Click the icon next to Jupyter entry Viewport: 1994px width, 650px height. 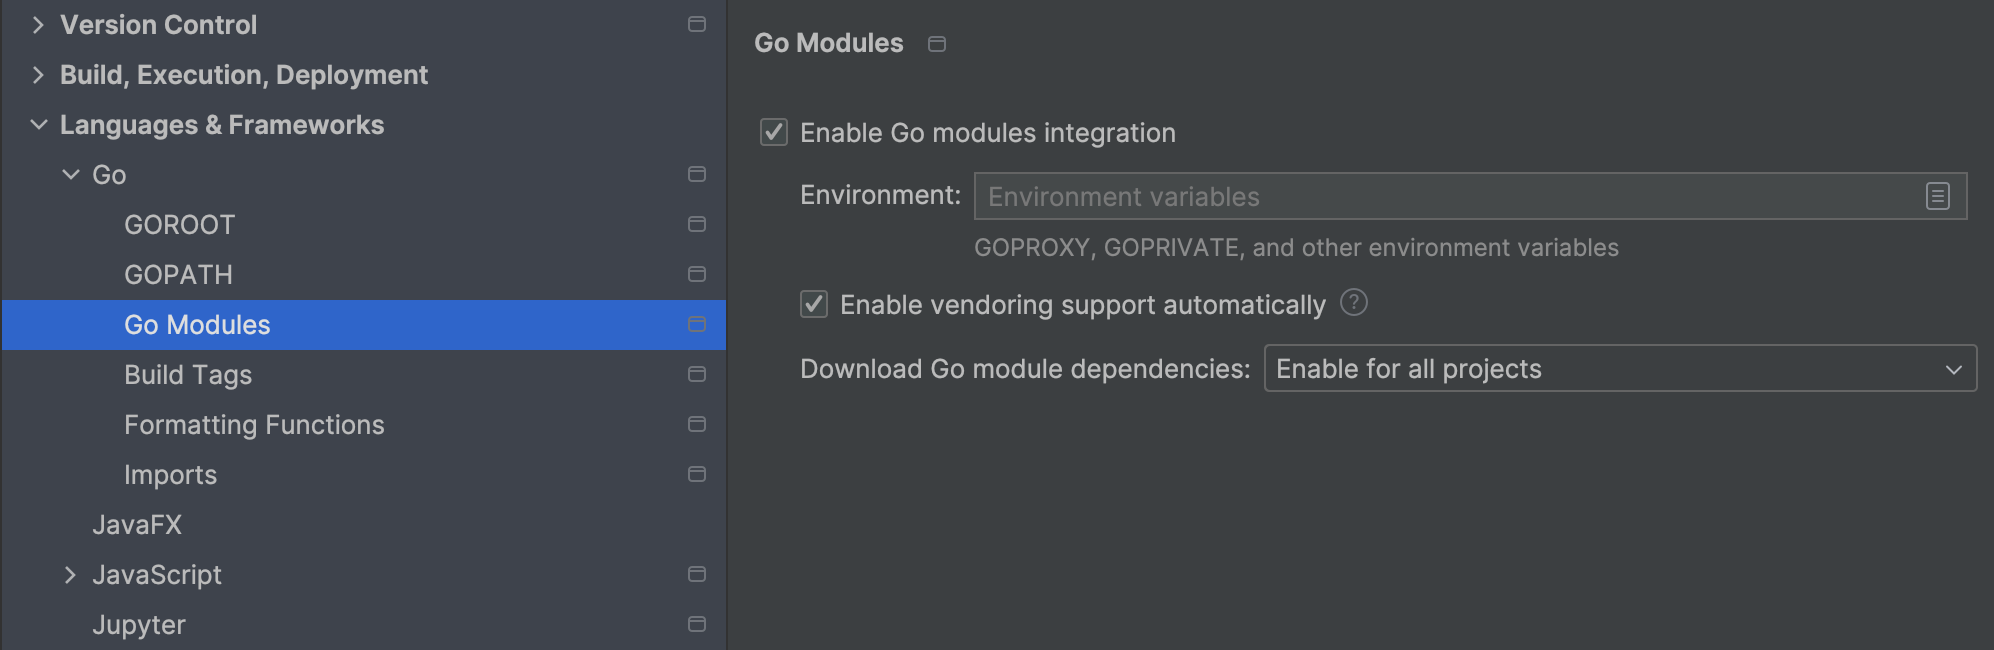click(697, 624)
